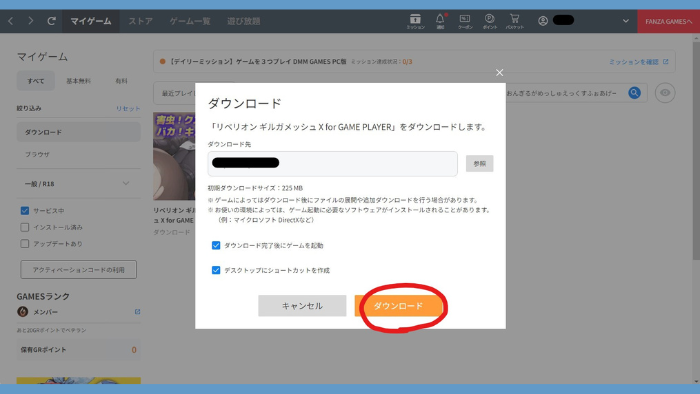This screenshot has height=394, width=700.
Task: Open the クーポン coupon icon
Action: tap(465, 21)
